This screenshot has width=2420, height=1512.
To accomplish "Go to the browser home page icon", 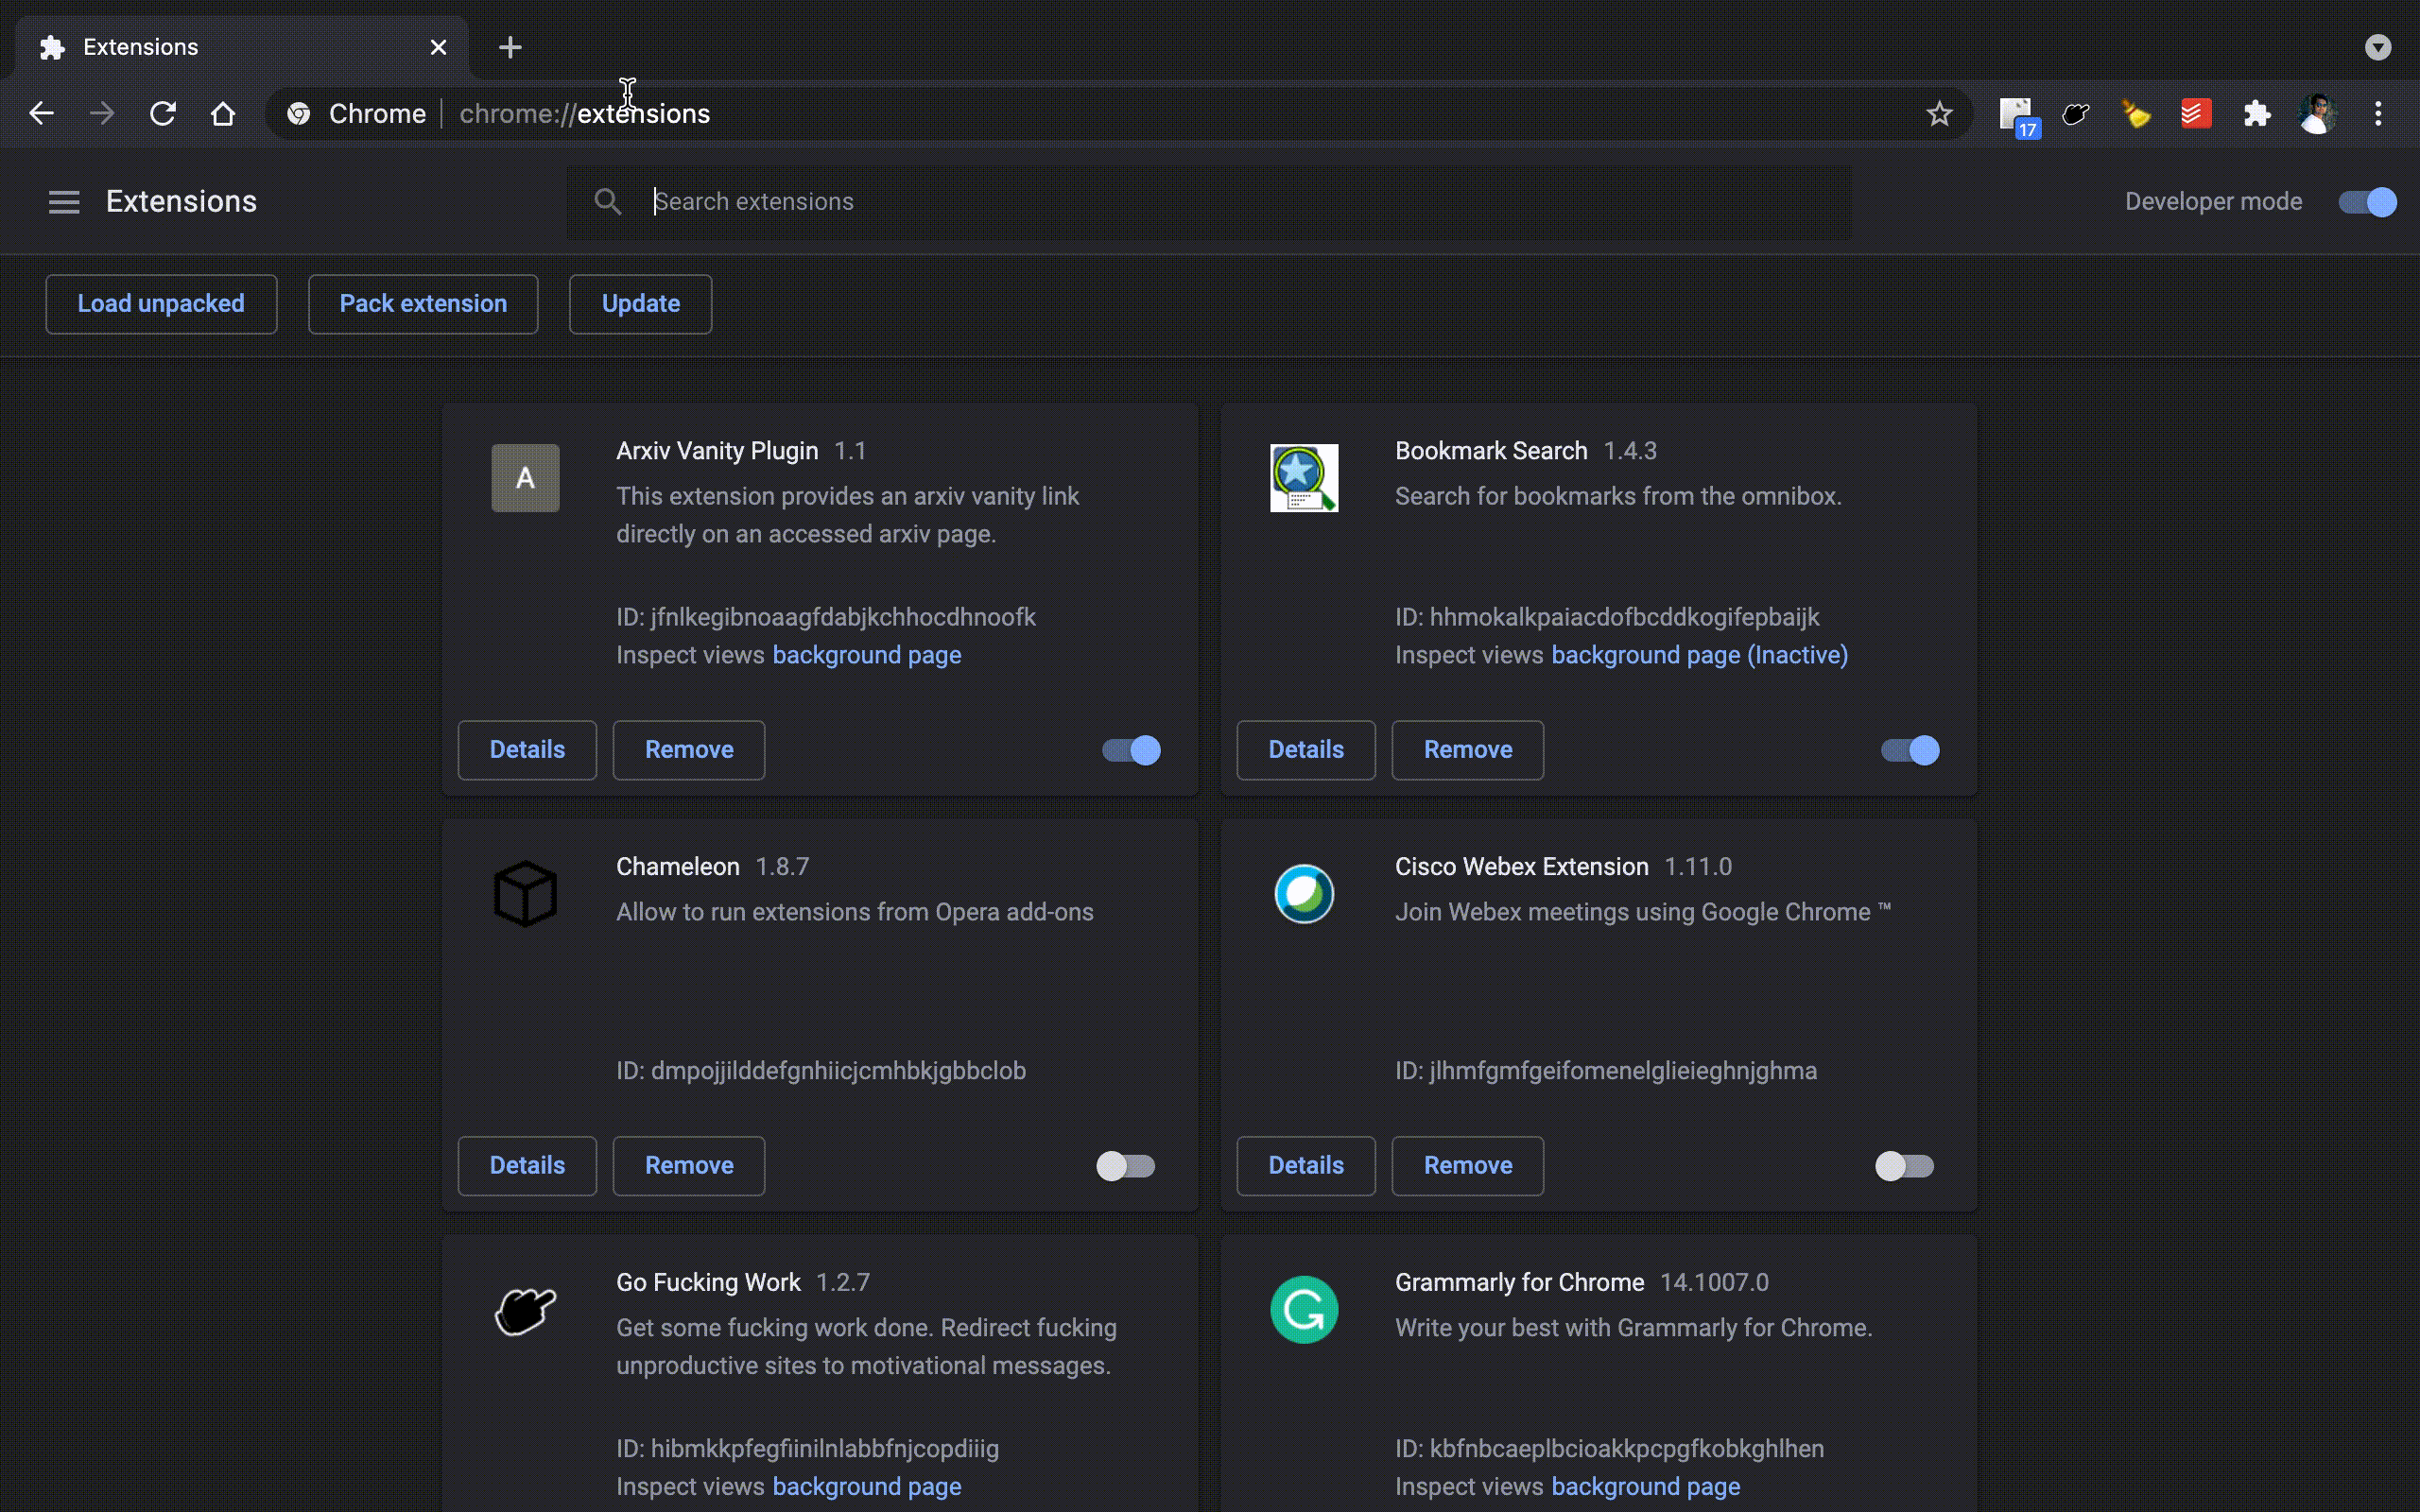I will (x=223, y=114).
